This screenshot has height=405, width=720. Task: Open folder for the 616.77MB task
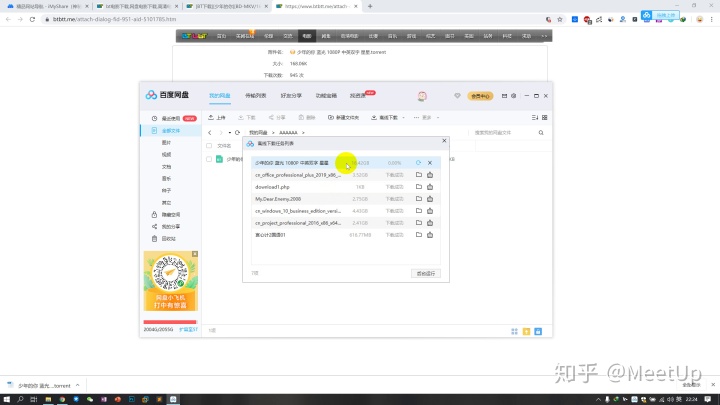pos(419,235)
